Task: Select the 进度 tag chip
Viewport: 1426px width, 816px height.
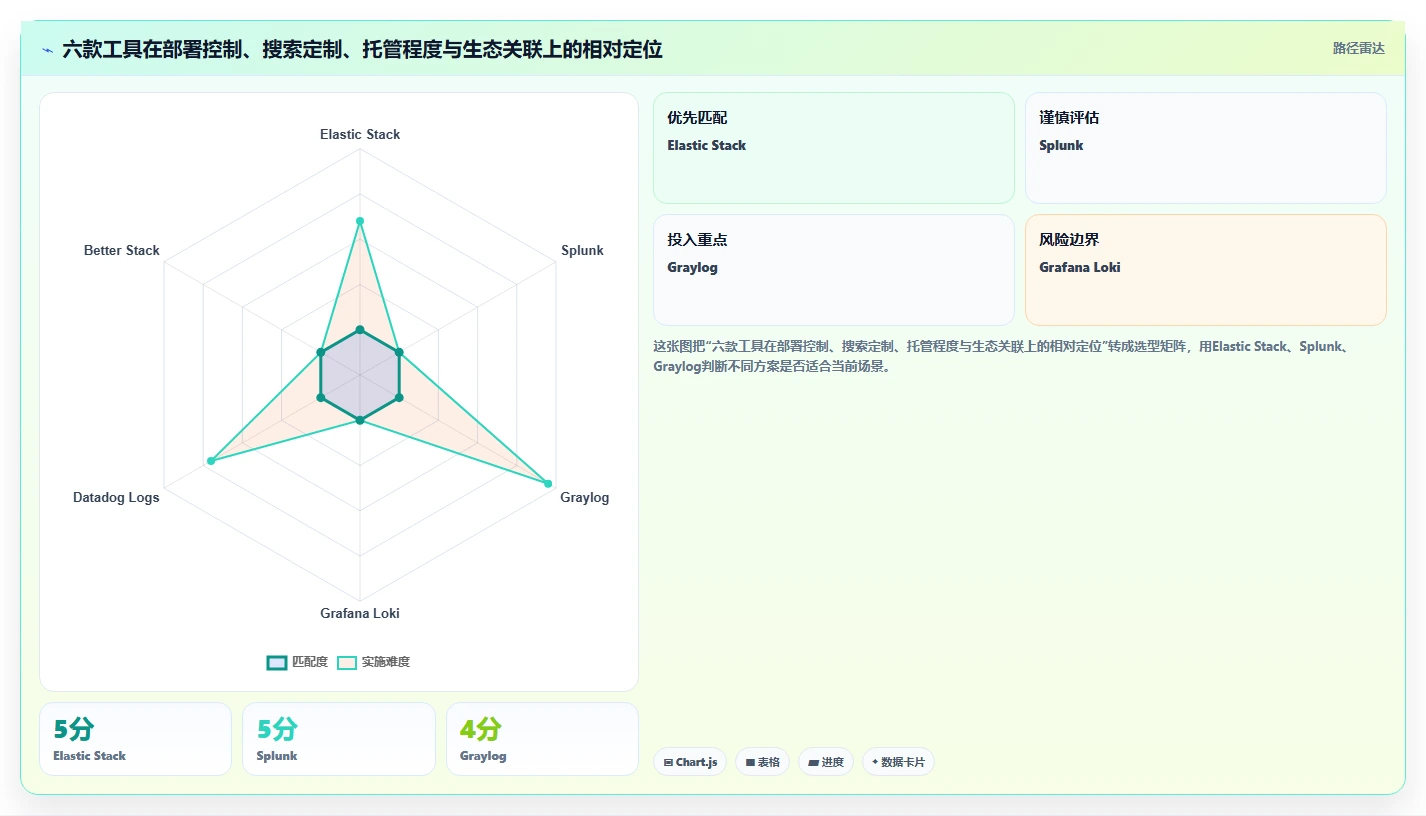Action: point(826,762)
